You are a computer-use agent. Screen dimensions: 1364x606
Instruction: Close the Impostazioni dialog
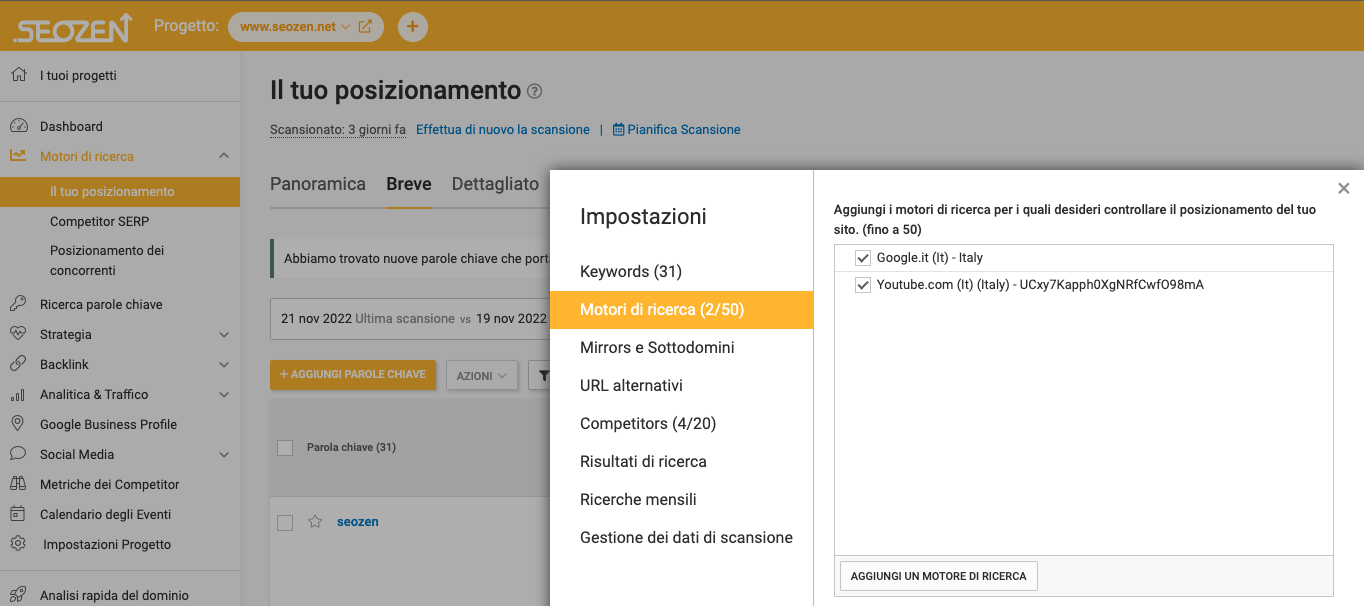point(1344,188)
